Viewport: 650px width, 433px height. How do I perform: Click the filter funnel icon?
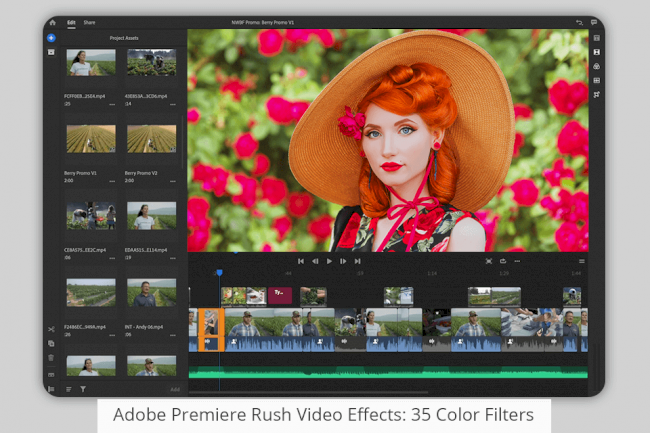tap(83, 389)
